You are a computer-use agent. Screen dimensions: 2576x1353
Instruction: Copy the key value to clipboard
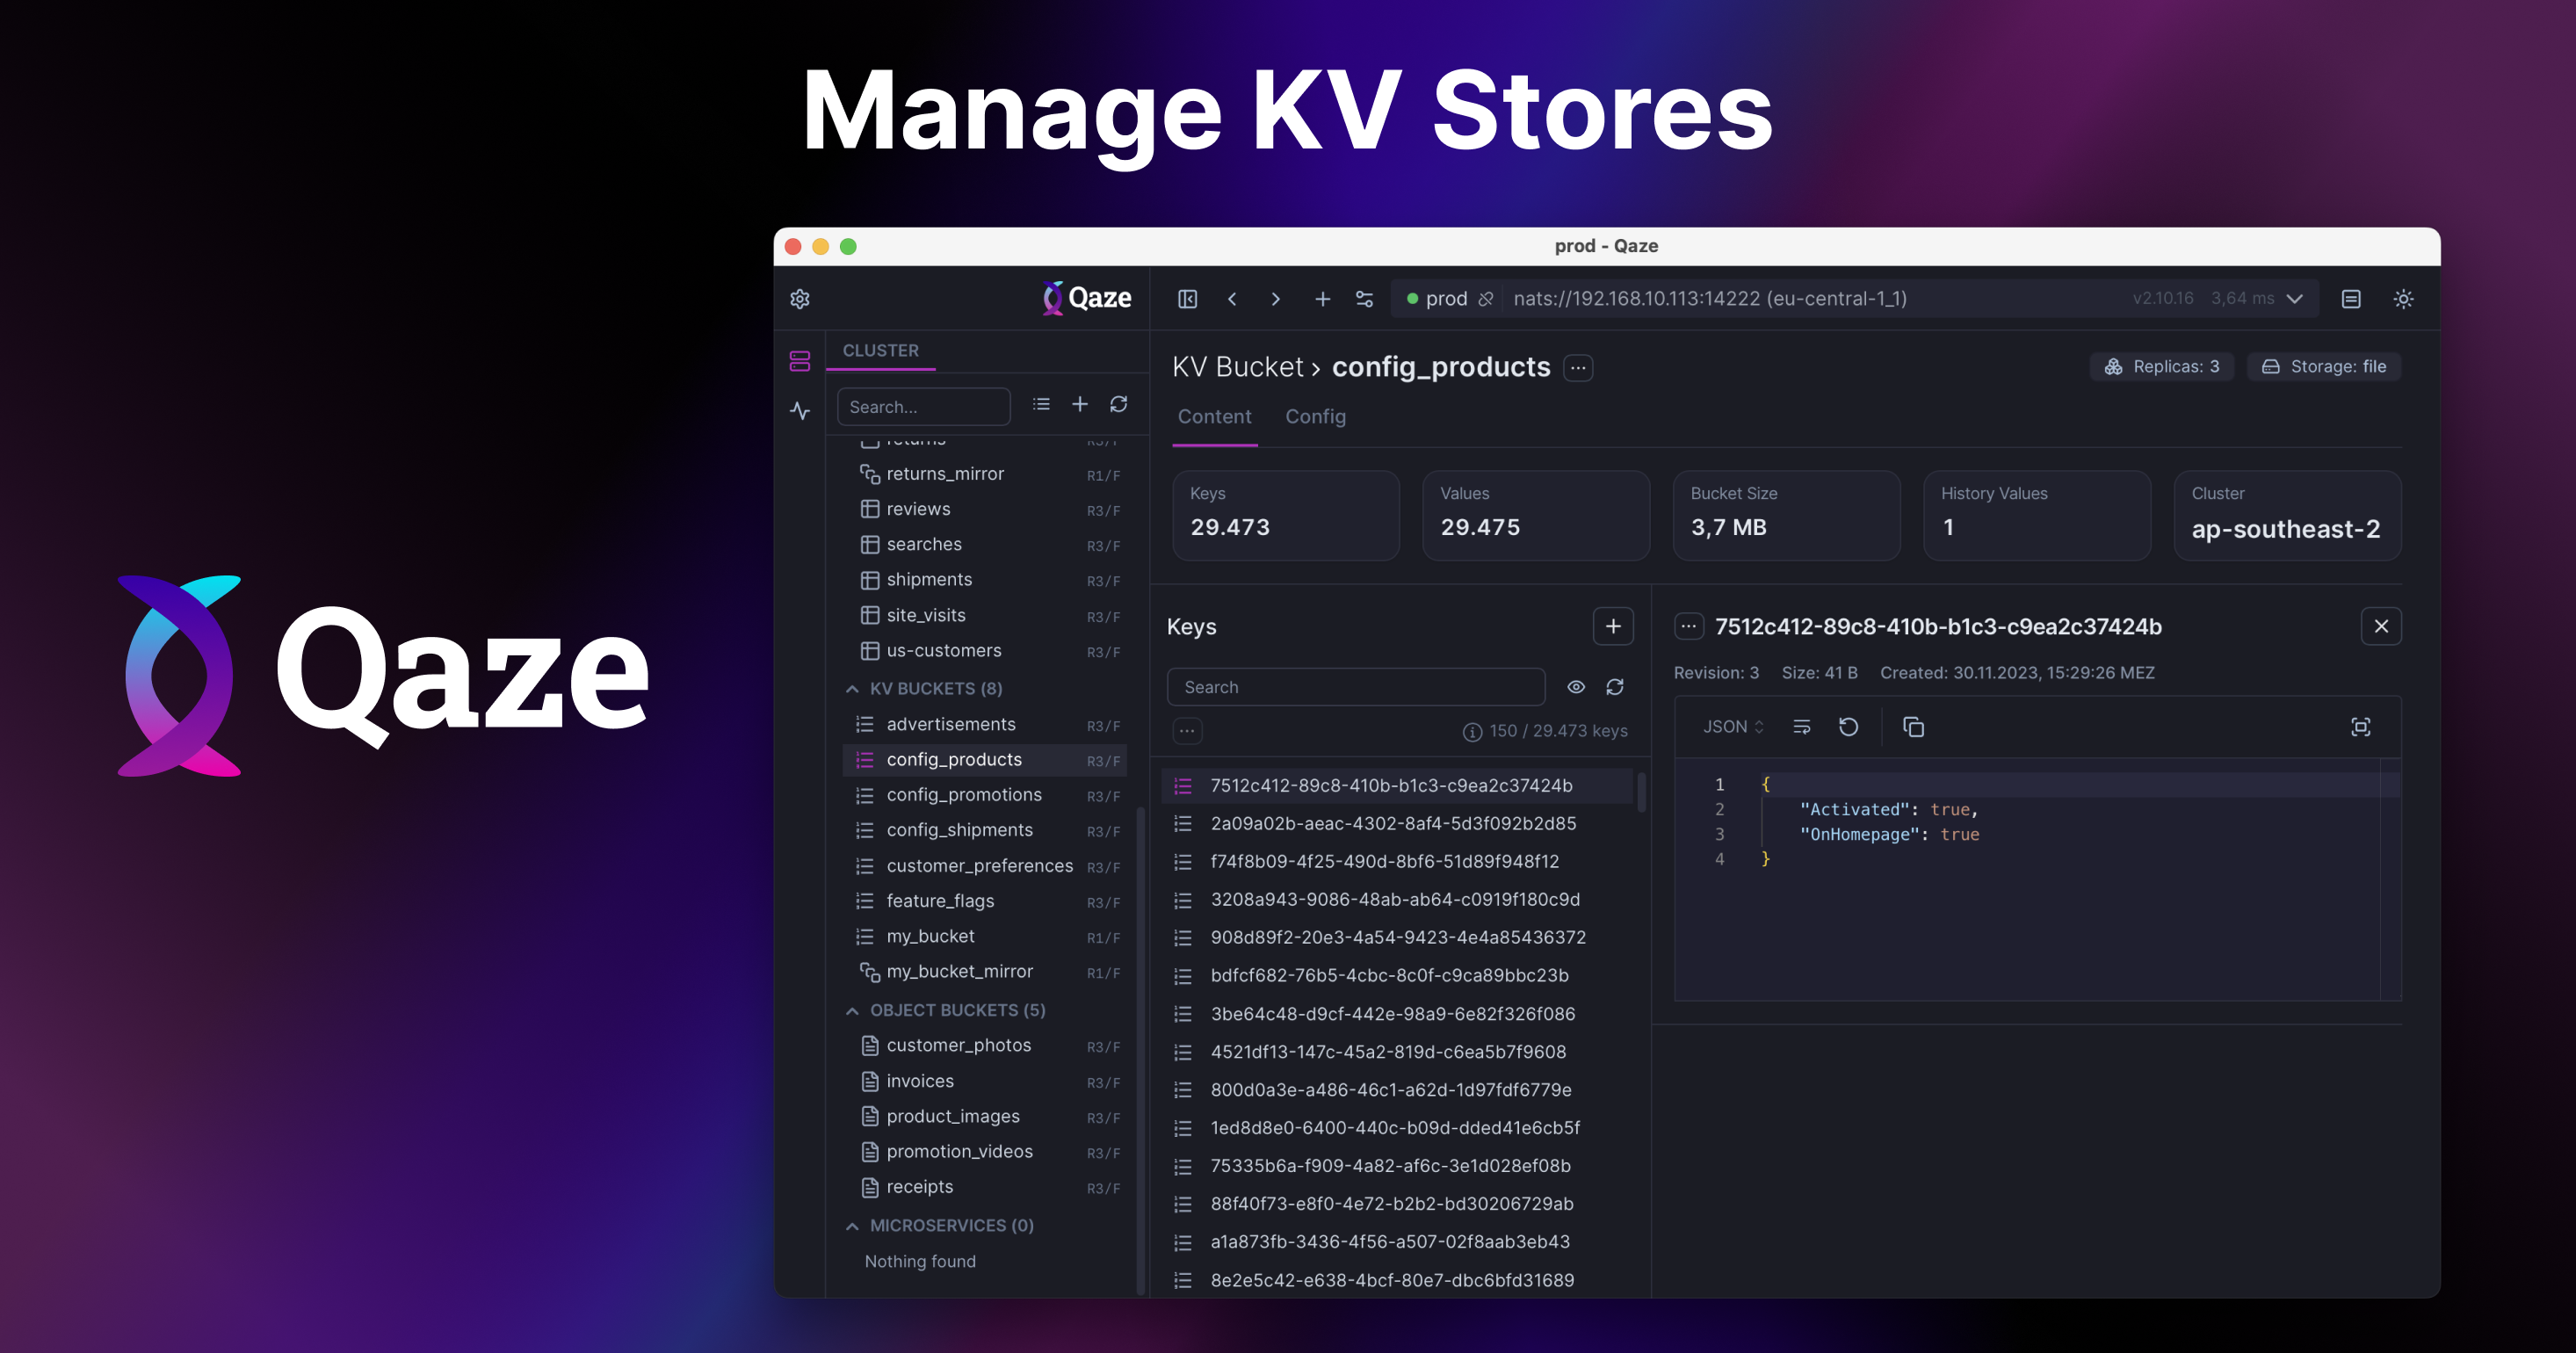(1913, 727)
